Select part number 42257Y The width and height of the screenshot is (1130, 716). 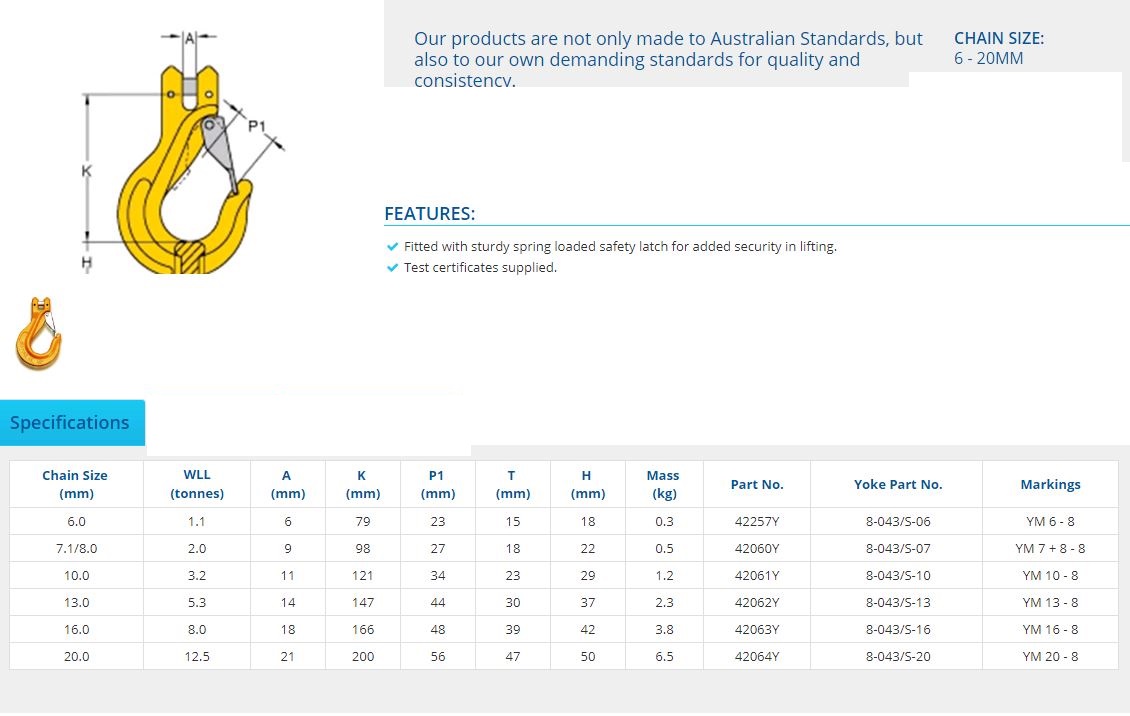click(757, 522)
